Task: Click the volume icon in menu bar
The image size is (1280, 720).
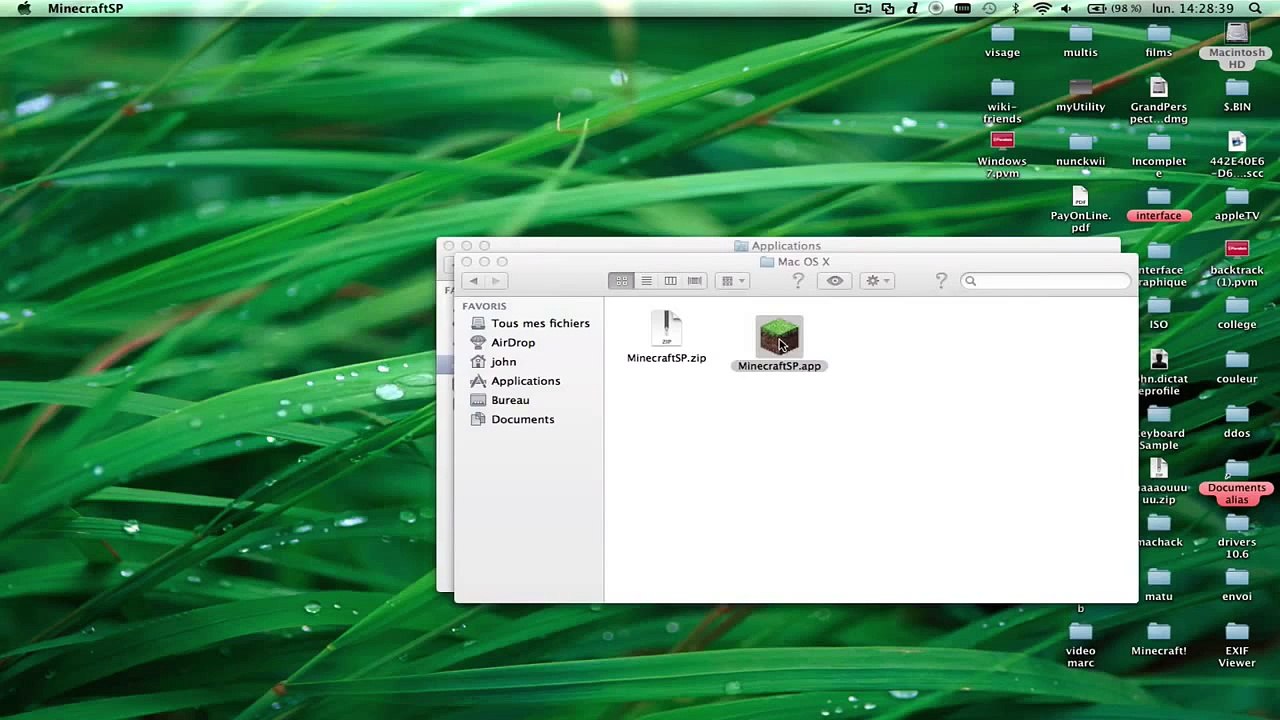Action: [1066, 9]
